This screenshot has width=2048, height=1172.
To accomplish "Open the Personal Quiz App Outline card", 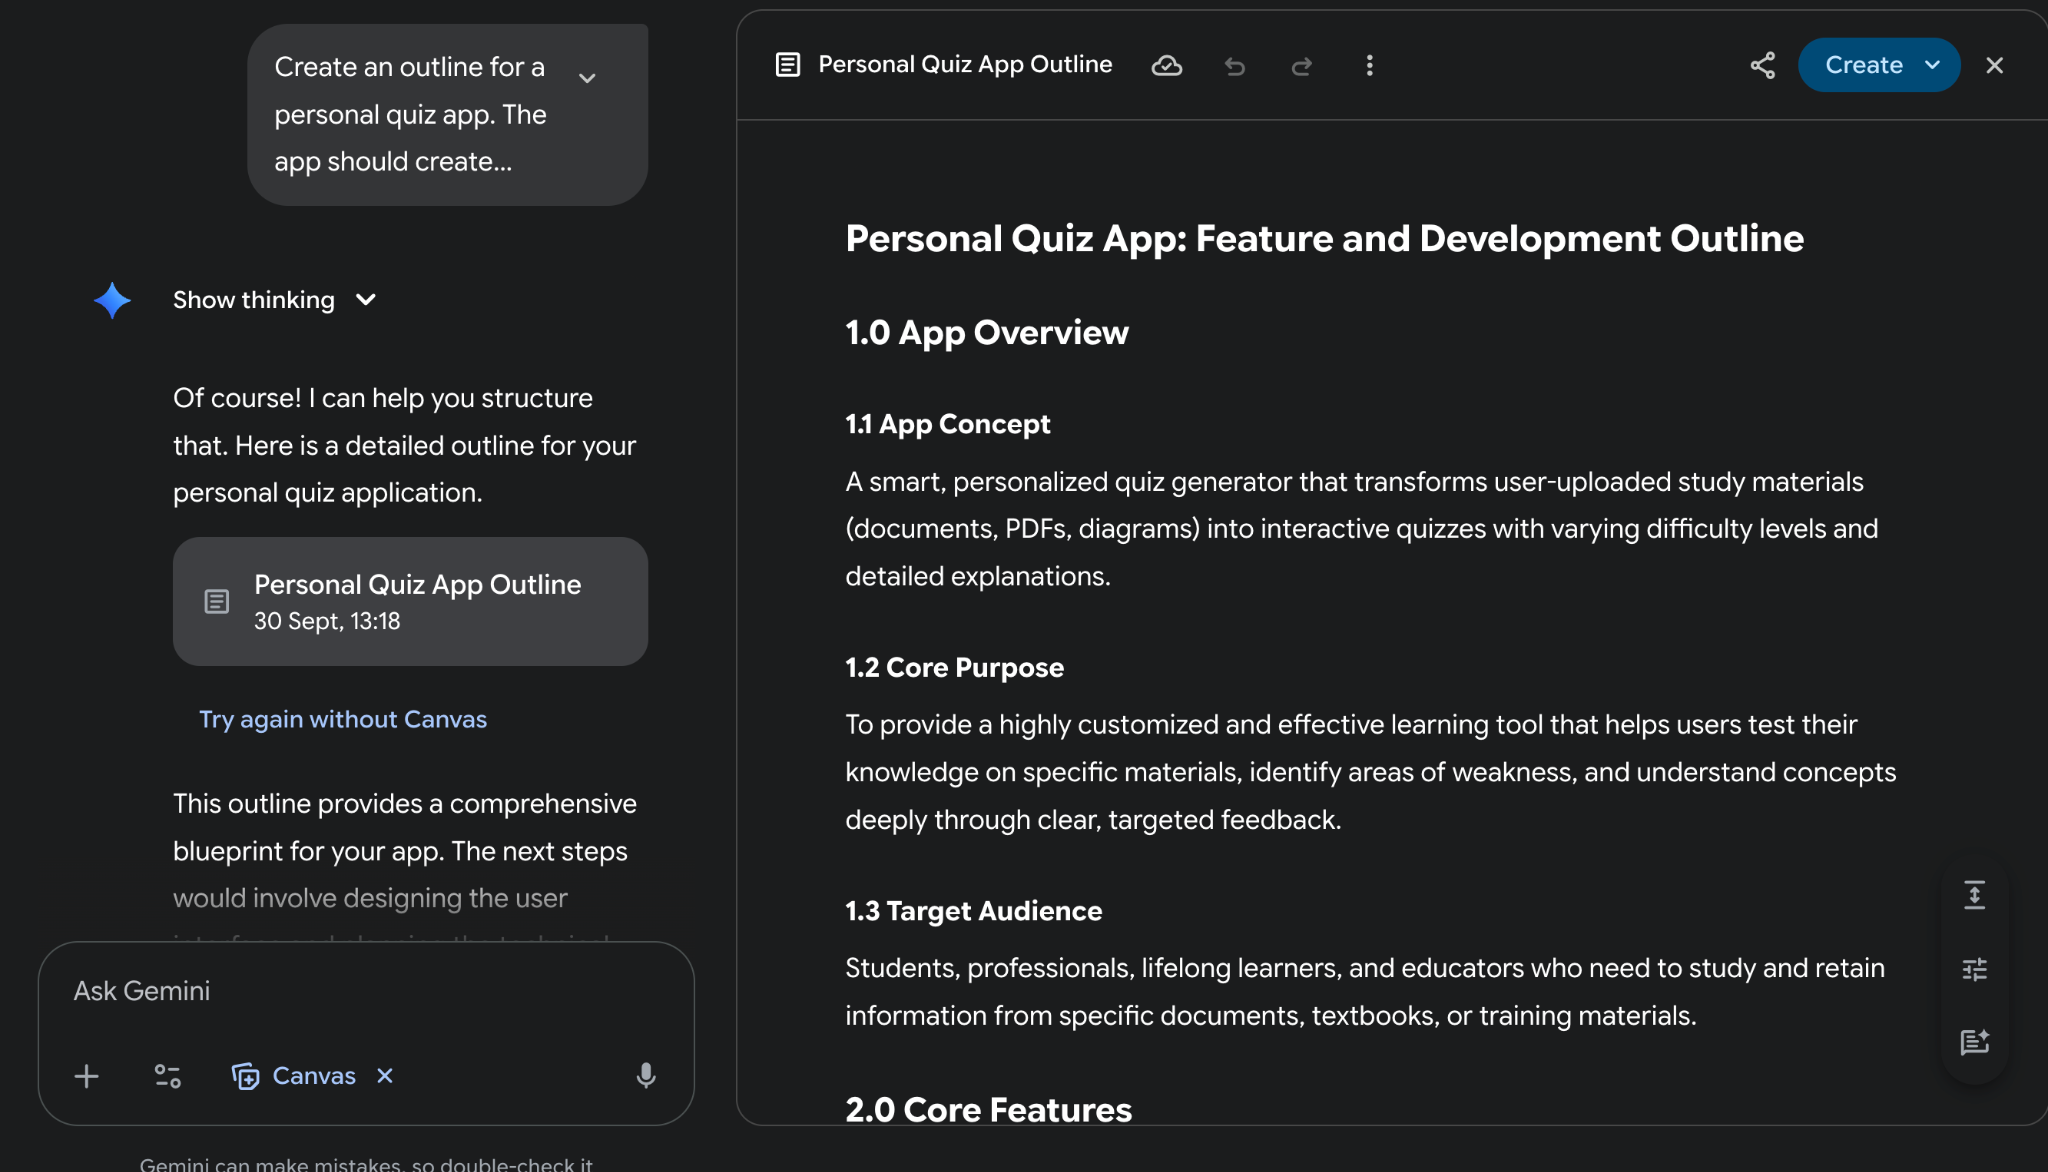I will pyautogui.click(x=410, y=602).
